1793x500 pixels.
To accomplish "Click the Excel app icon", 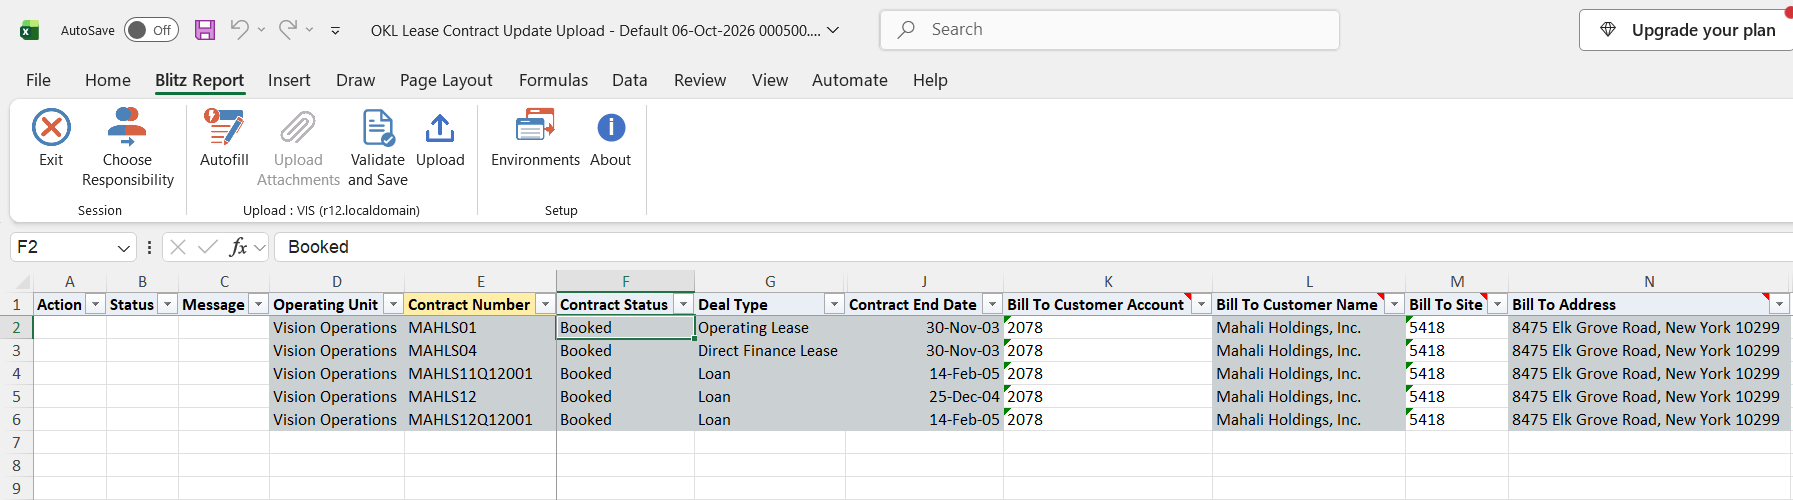I will pos(30,30).
